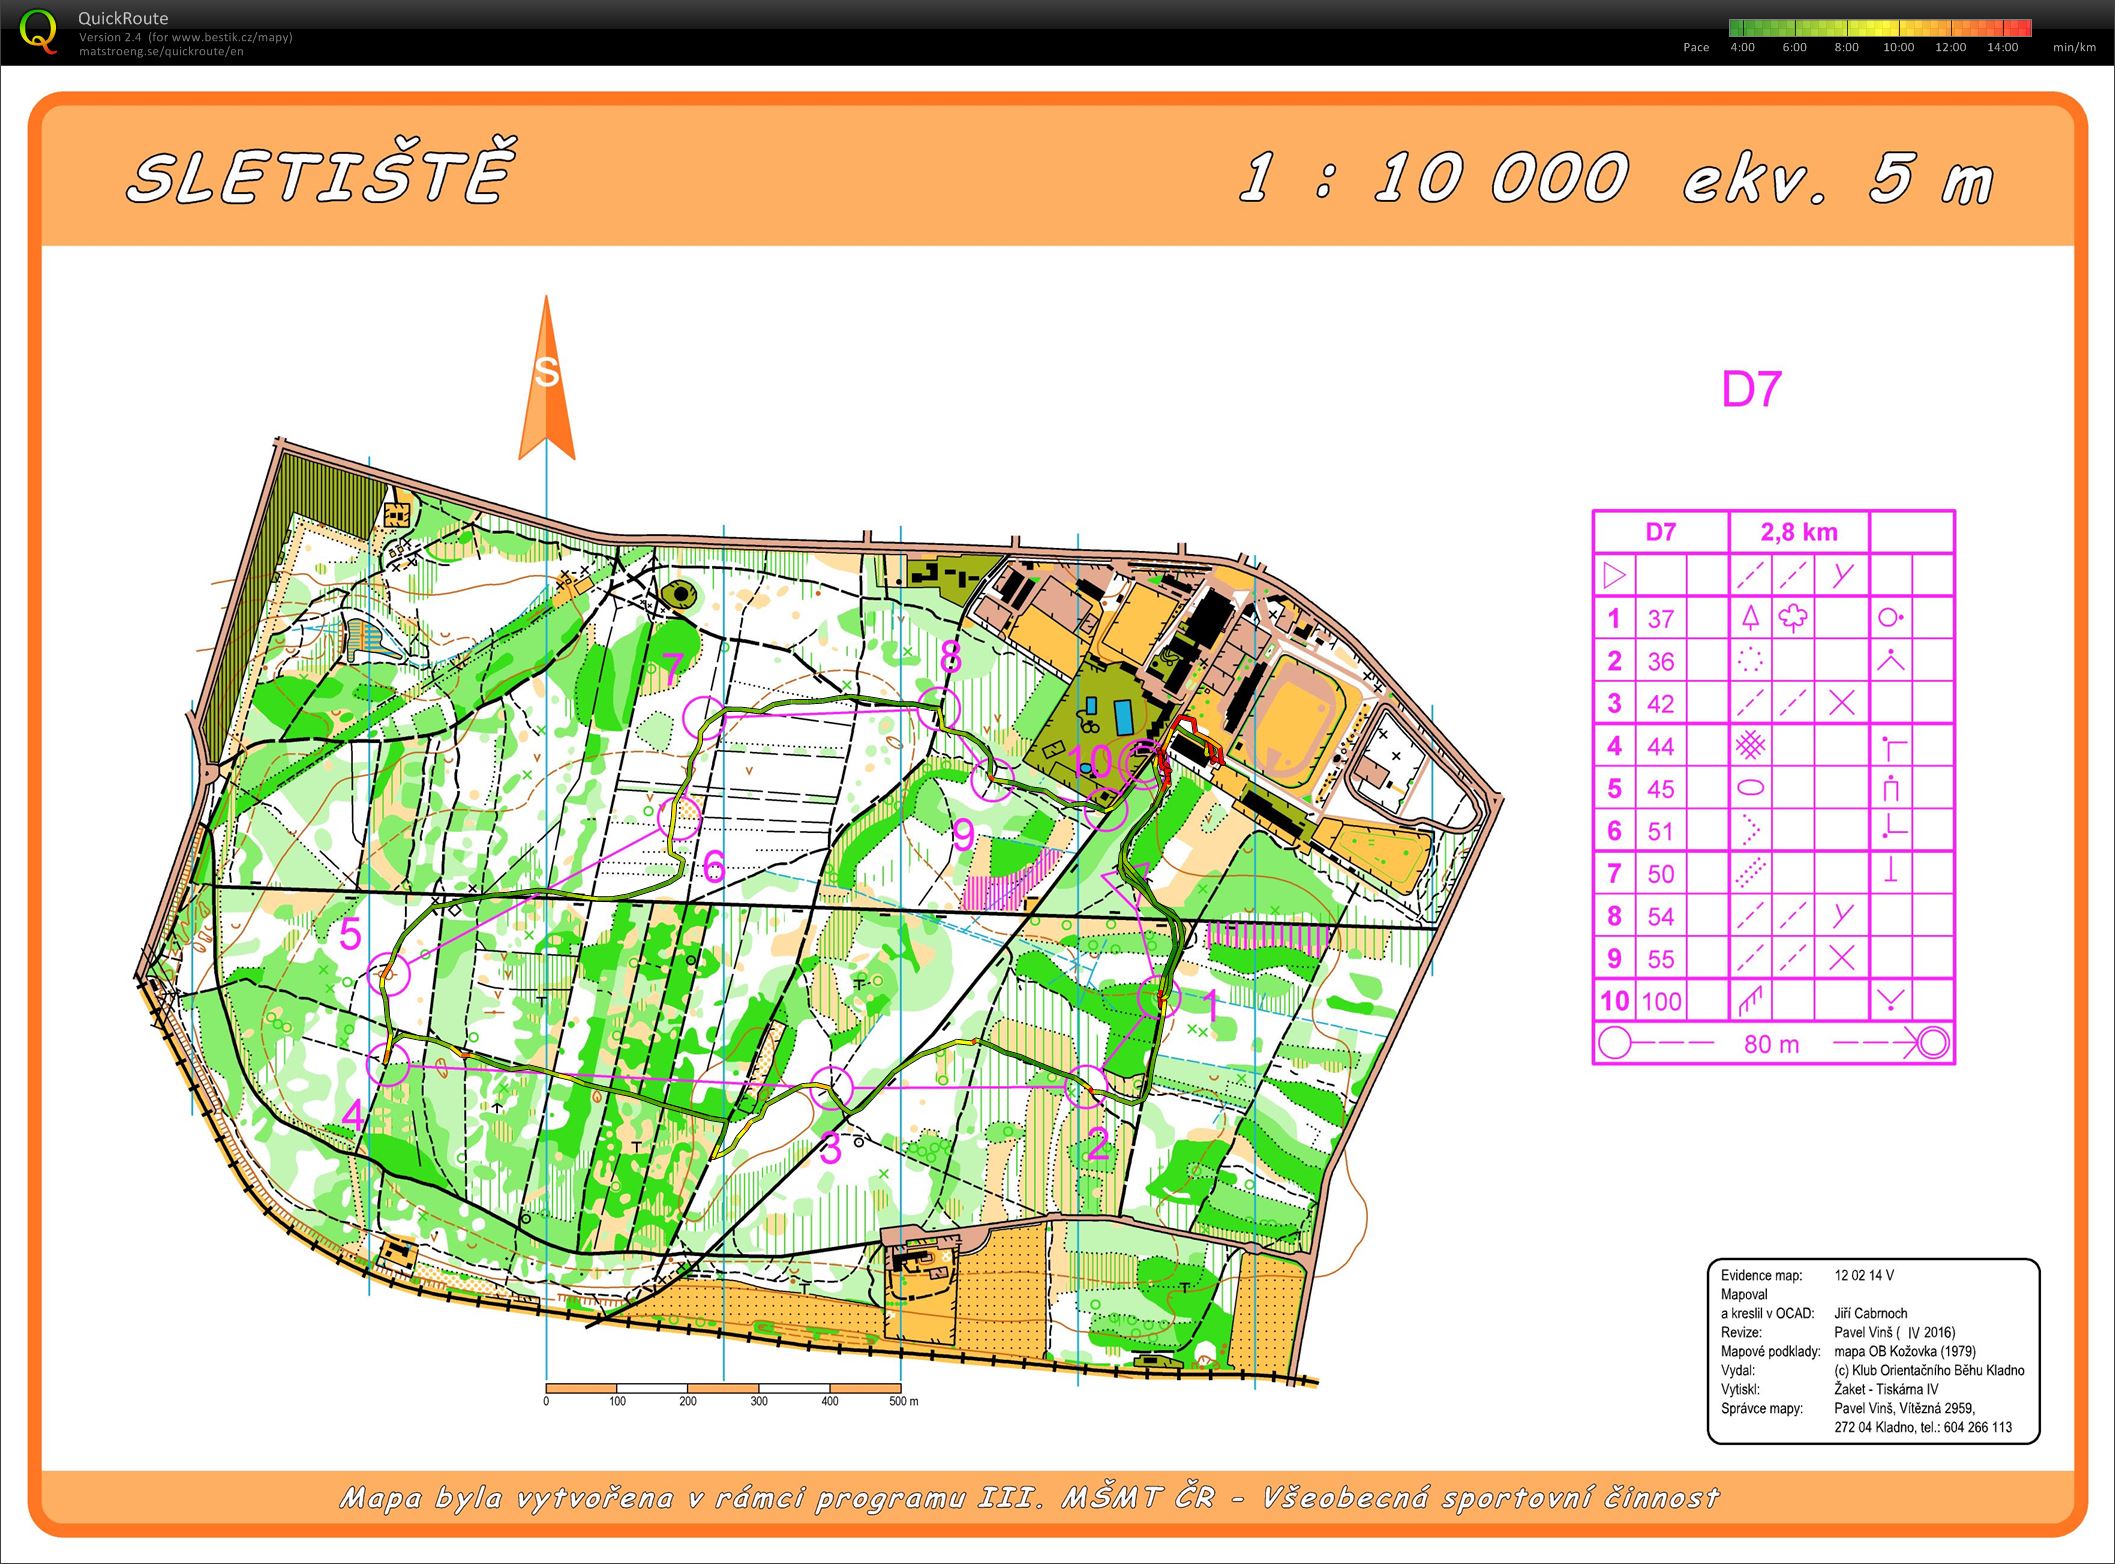
Task: Click the black dot ring symbol near control 7
Action: (681, 595)
